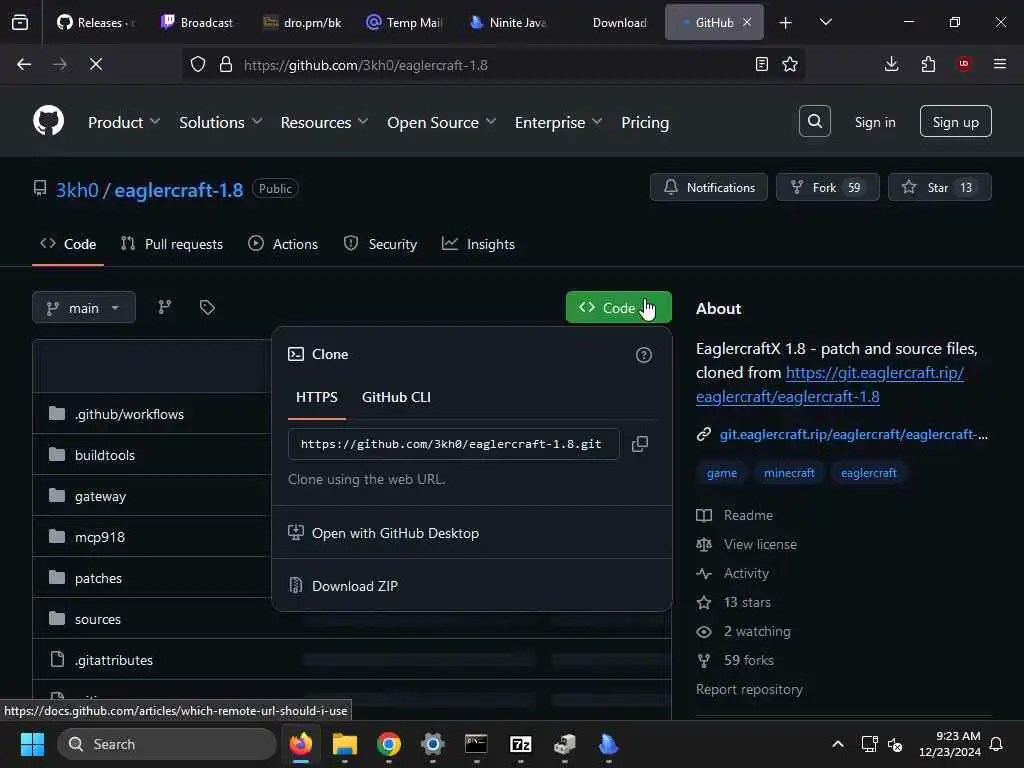Switch to the Releases browser tab
Screen dimensions: 1024x768
pos(95,22)
